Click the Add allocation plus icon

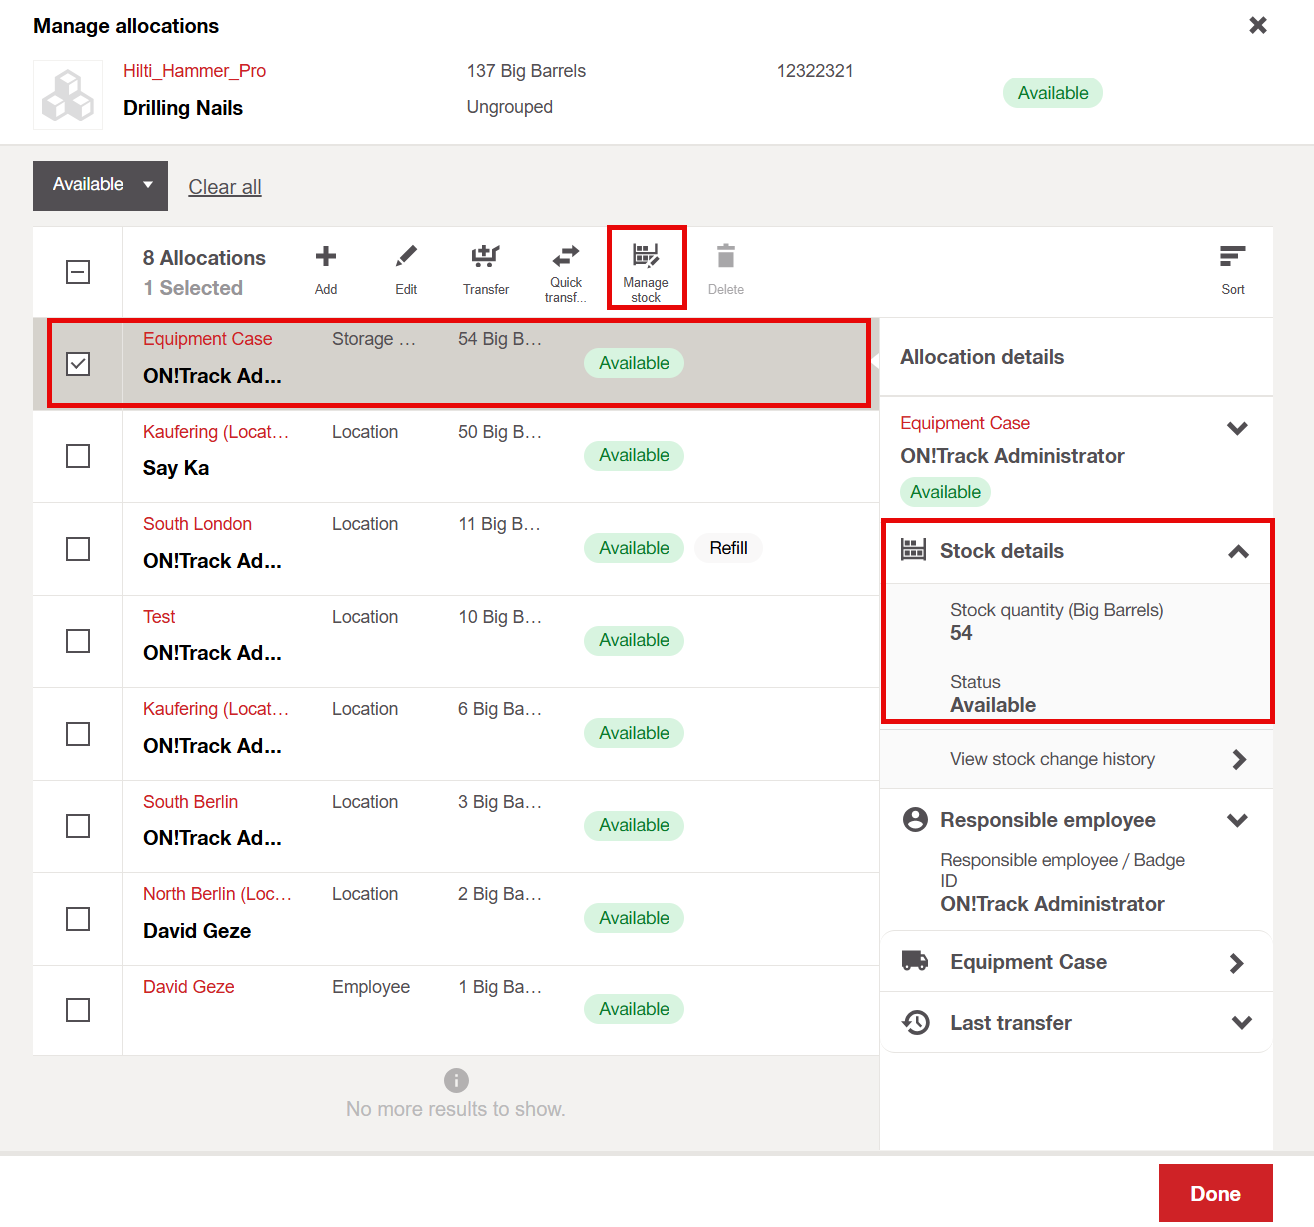pyautogui.click(x=326, y=258)
